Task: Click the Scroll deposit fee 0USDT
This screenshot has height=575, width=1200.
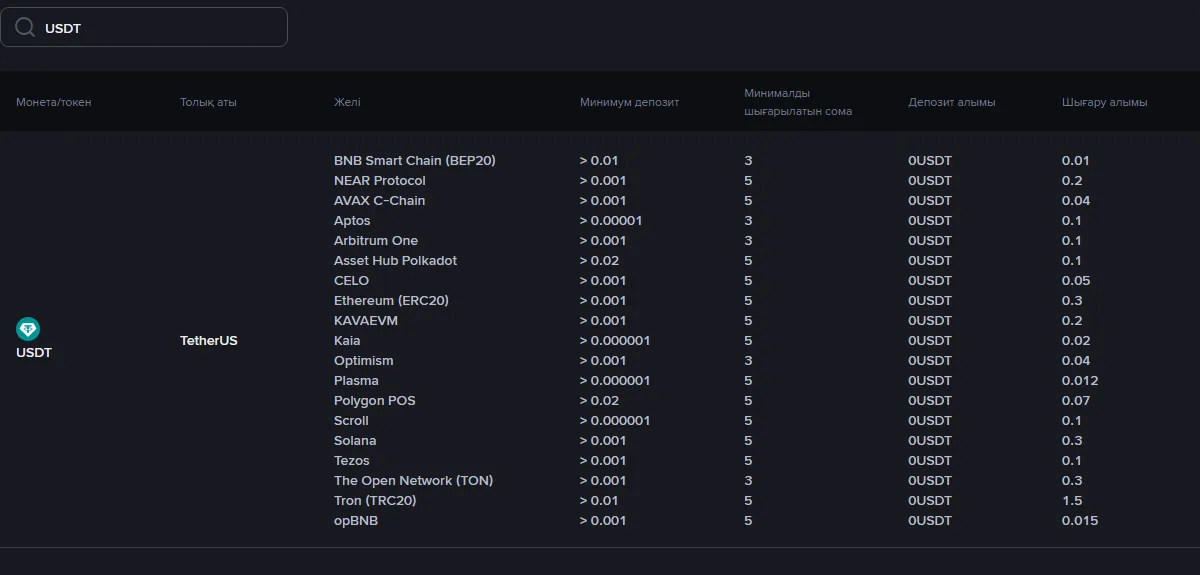Action: 930,420
